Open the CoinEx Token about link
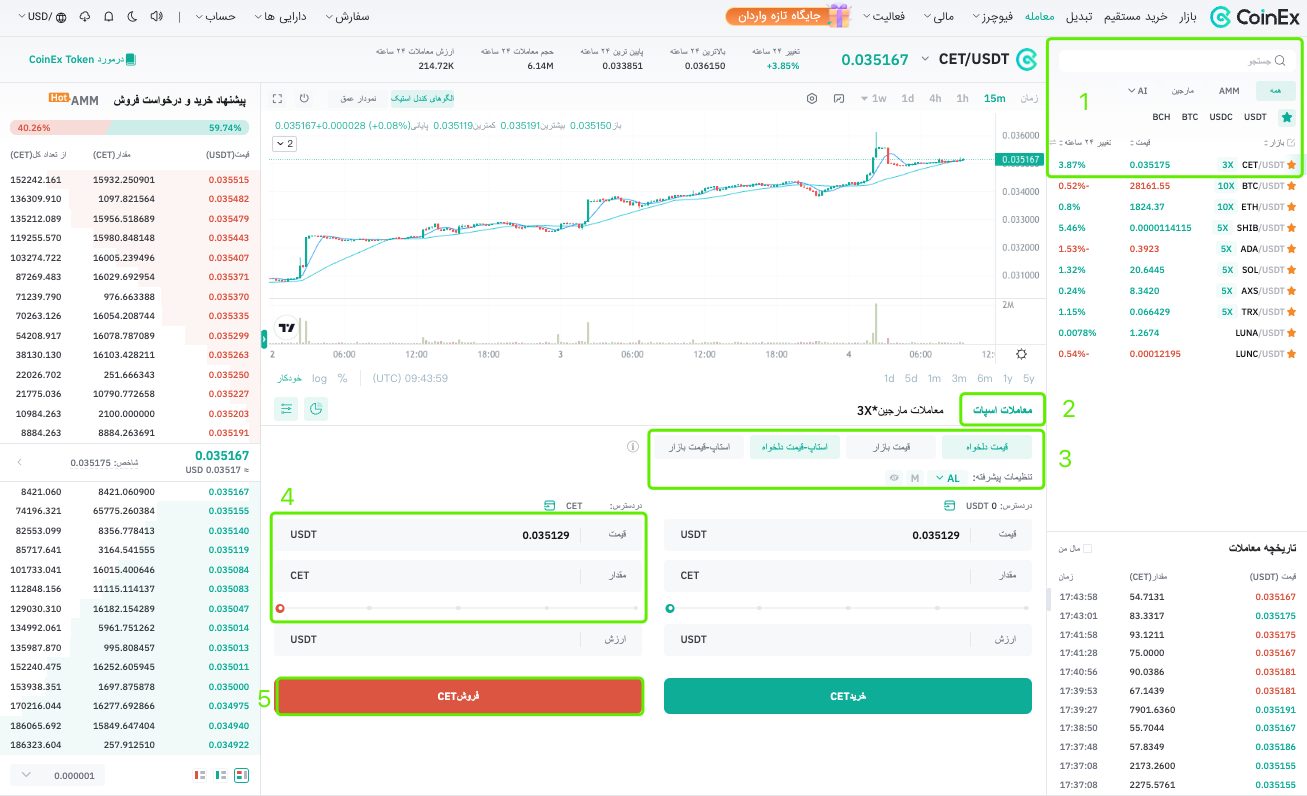The width and height of the screenshot is (1307, 796). (82, 60)
